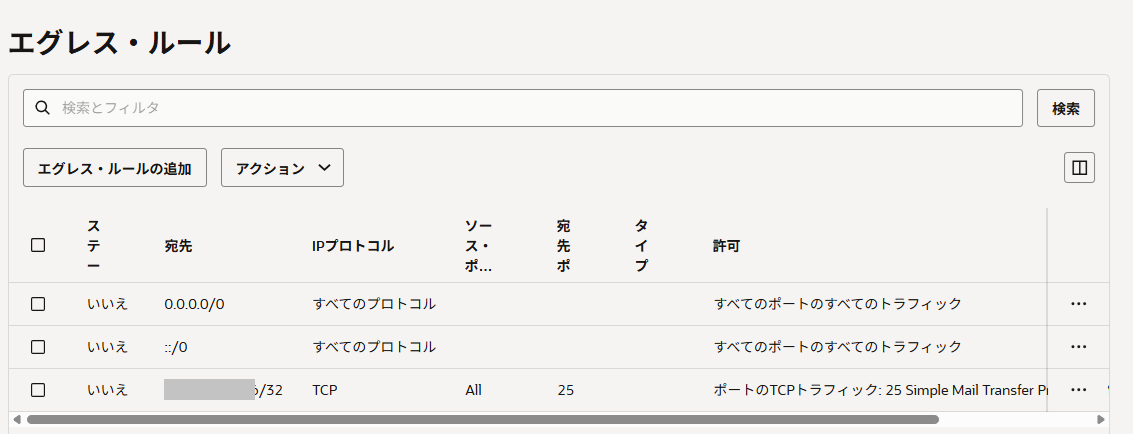The width and height of the screenshot is (1133, 434).
Task: Open actions menu for ::/0 rule
Action: click(1078, 347)
